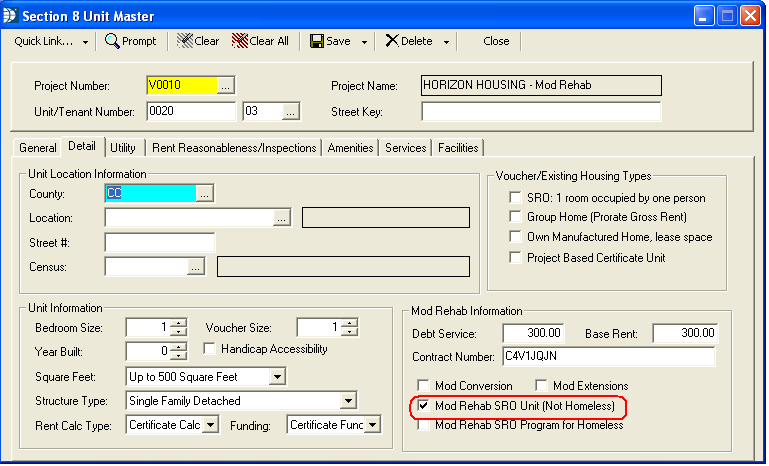This screenshot has height=466, width=769.
Task: Open the County lookup ellipsis button
Action: click(205, 194)
